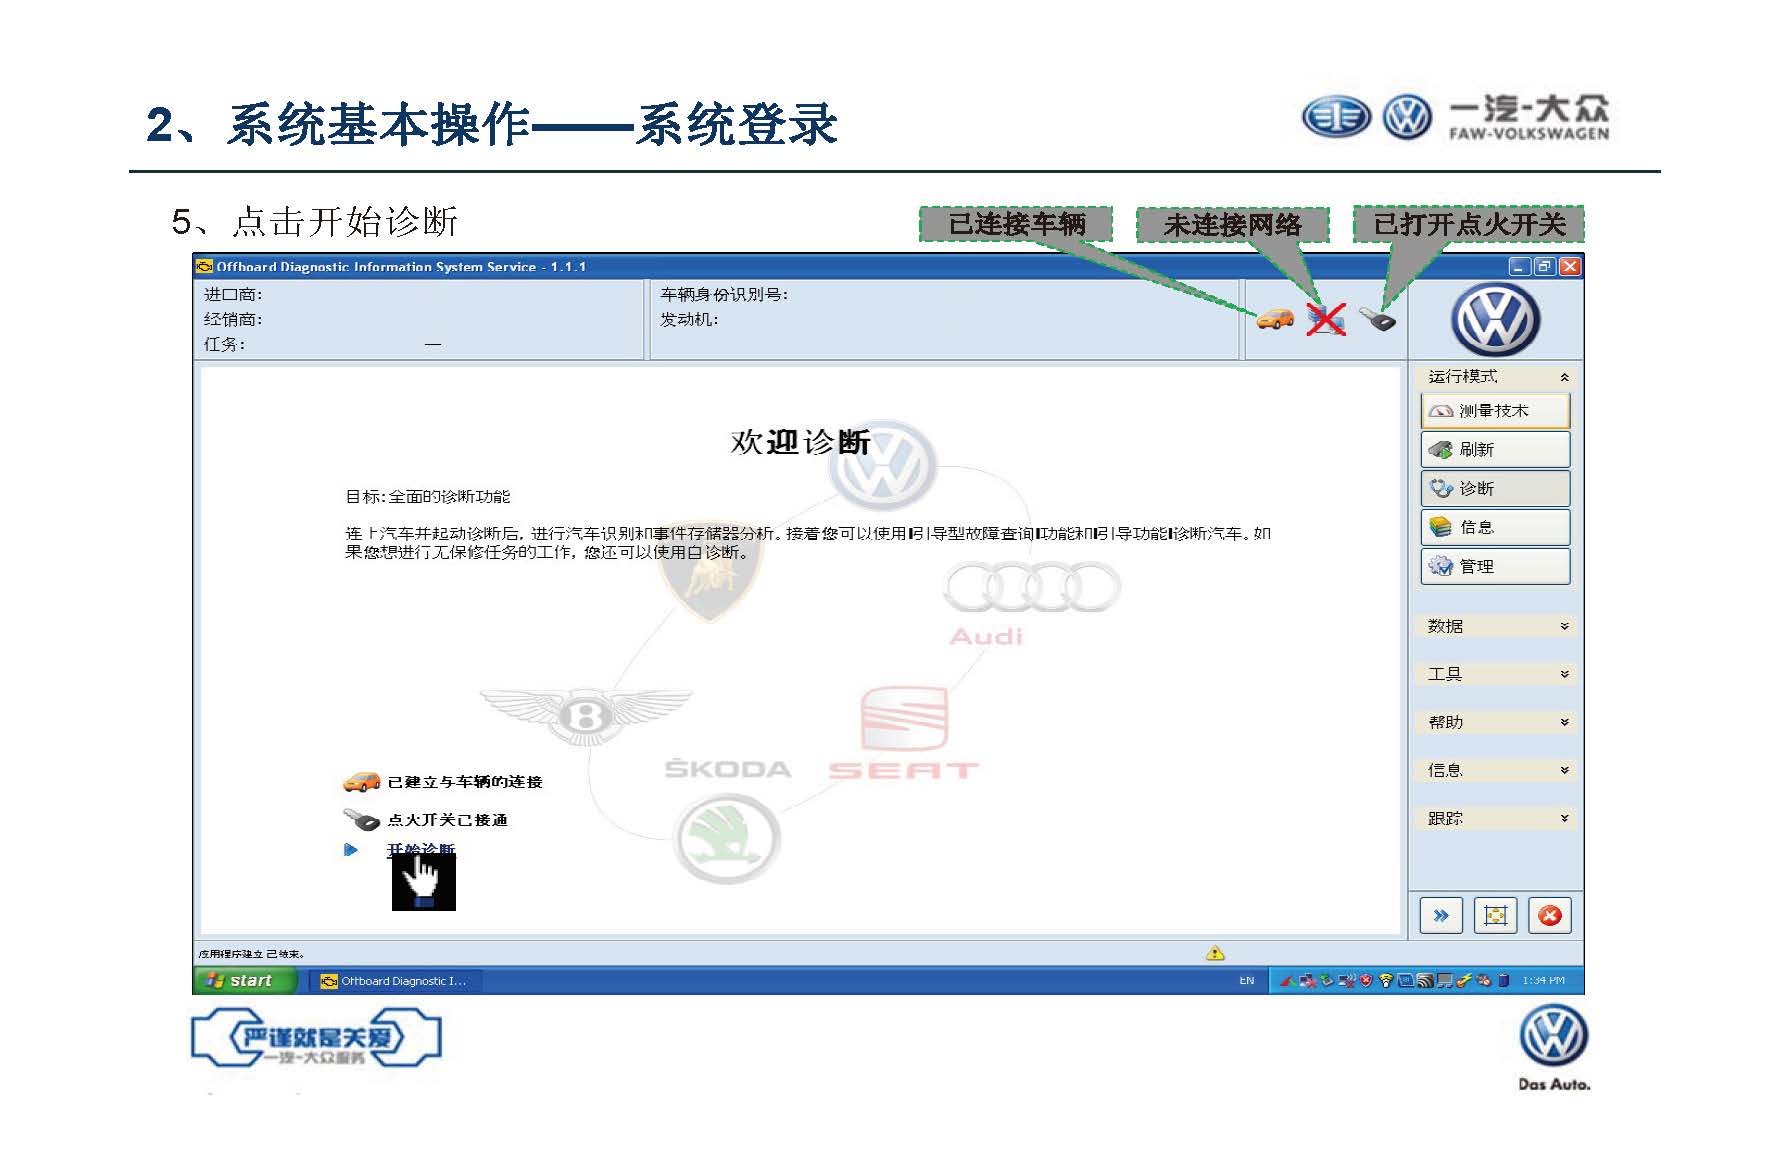Click the Bentley winged logo
This screenshot has height=1166, width=1790.
point(586,716)
